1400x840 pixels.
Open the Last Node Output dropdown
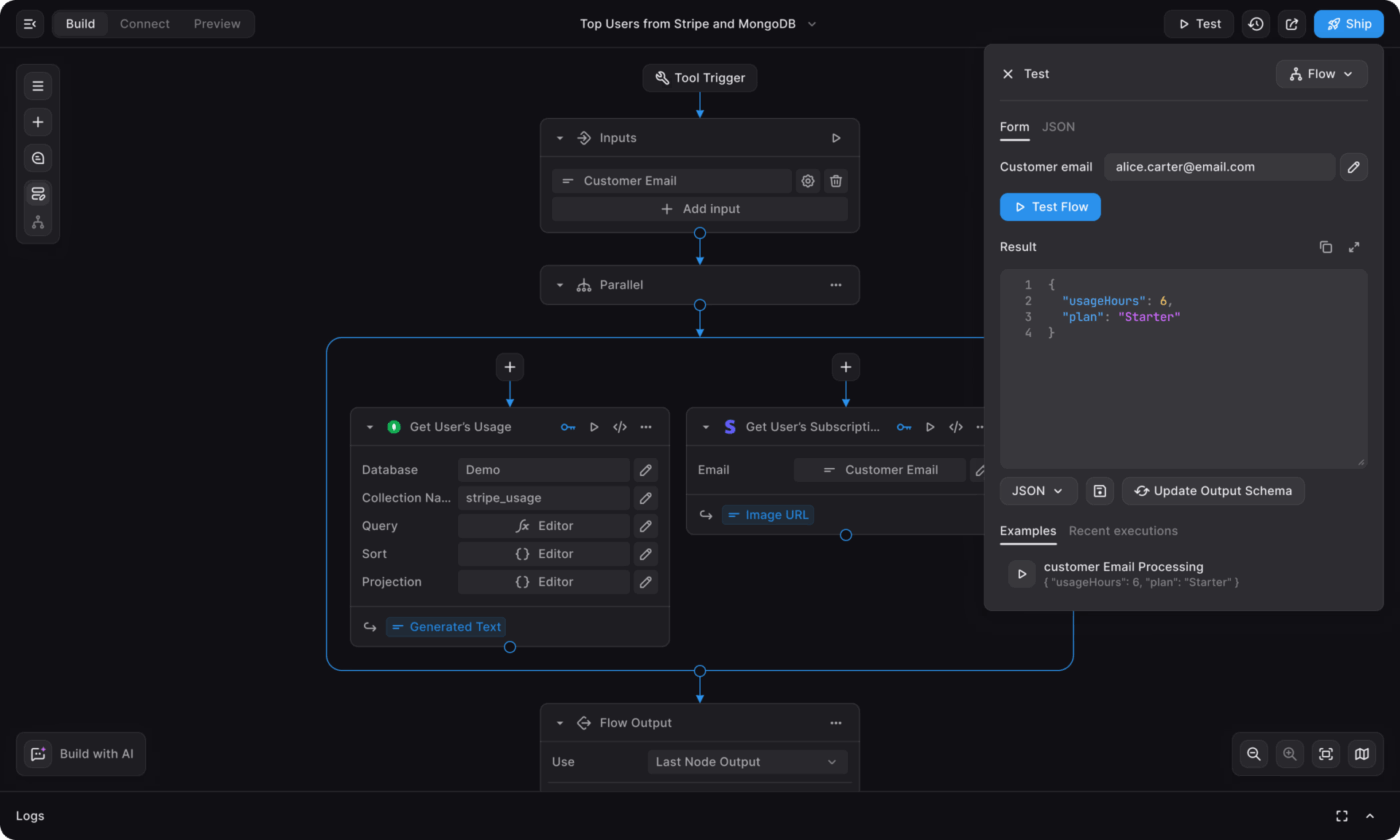747,761
